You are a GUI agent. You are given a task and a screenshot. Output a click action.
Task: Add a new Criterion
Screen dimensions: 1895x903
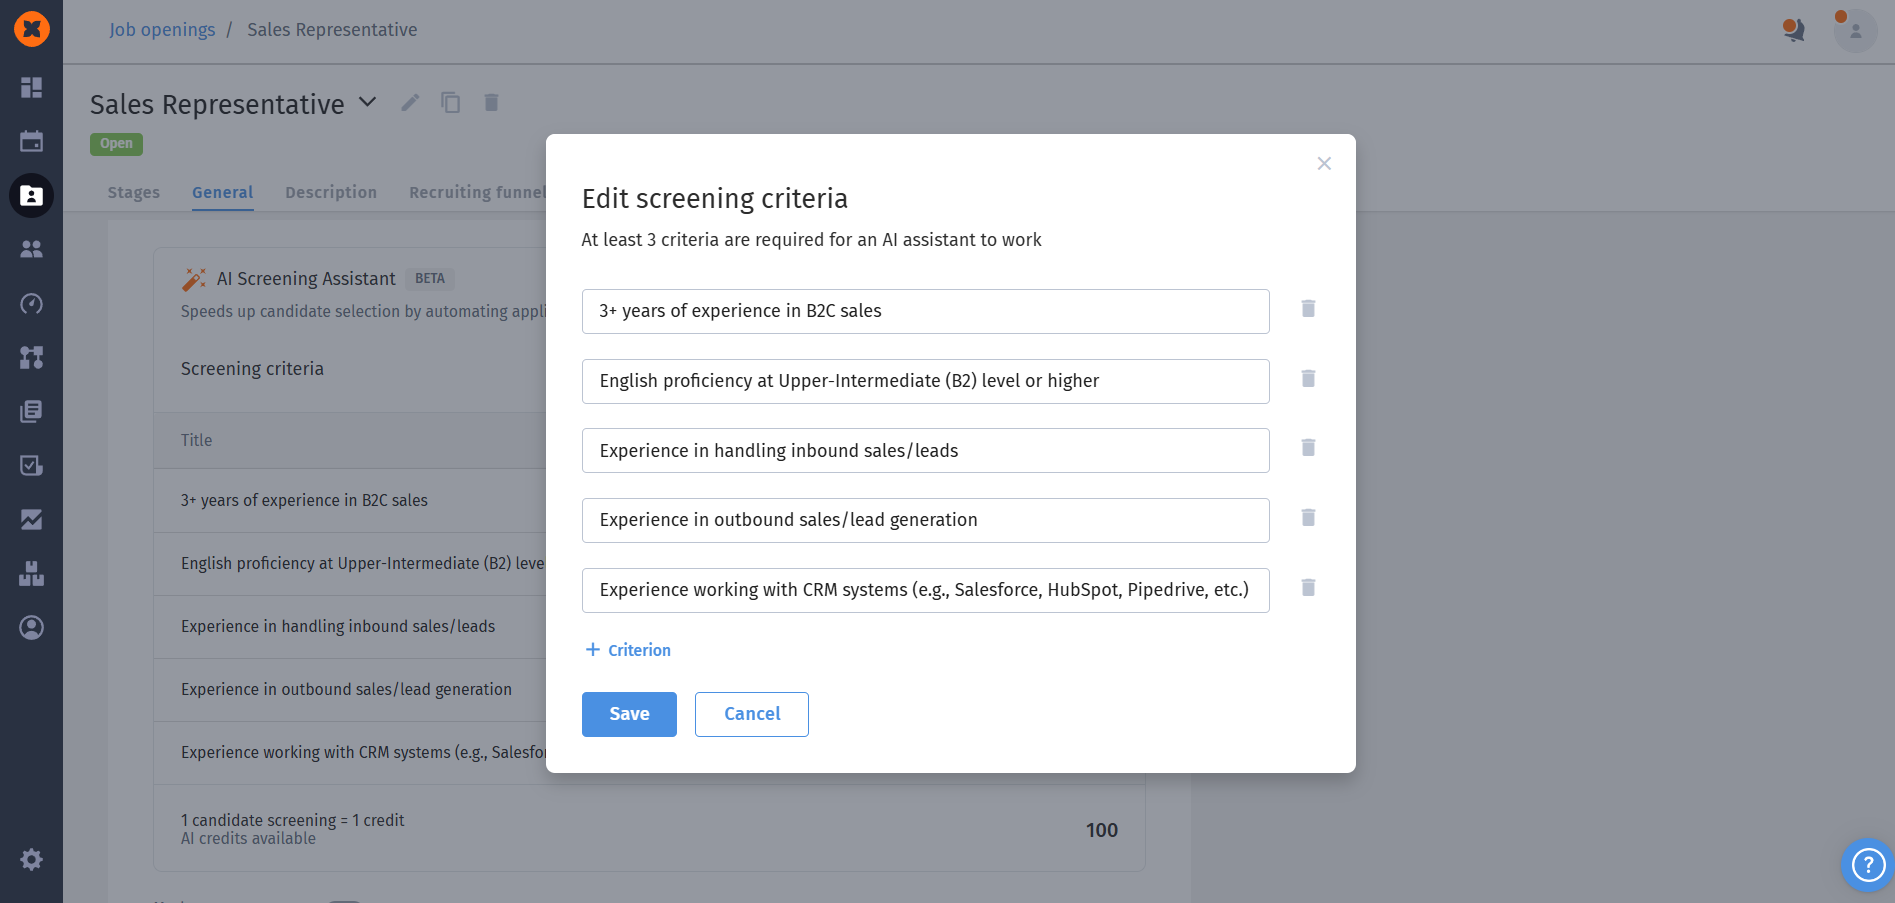(x=628, y=650)
